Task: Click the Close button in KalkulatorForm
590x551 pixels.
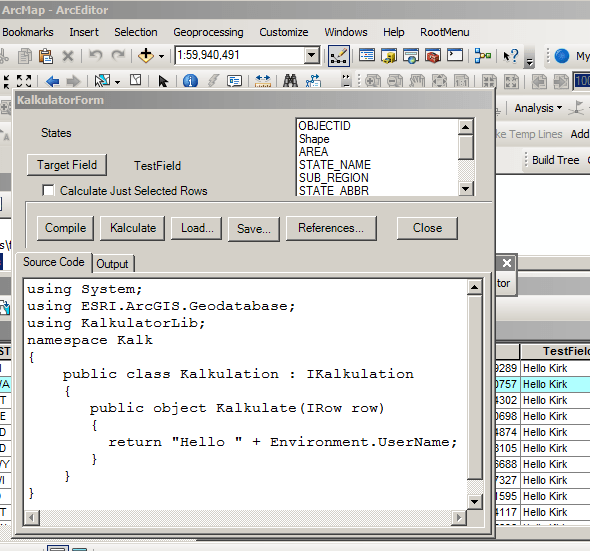Action: [427, 228]
